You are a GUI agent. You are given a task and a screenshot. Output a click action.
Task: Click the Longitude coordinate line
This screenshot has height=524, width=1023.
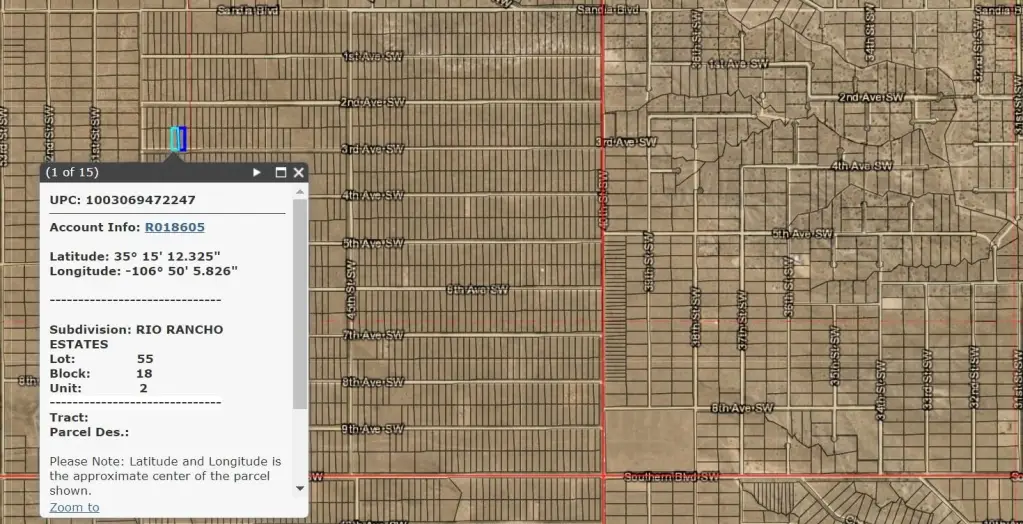coord(143,270)
